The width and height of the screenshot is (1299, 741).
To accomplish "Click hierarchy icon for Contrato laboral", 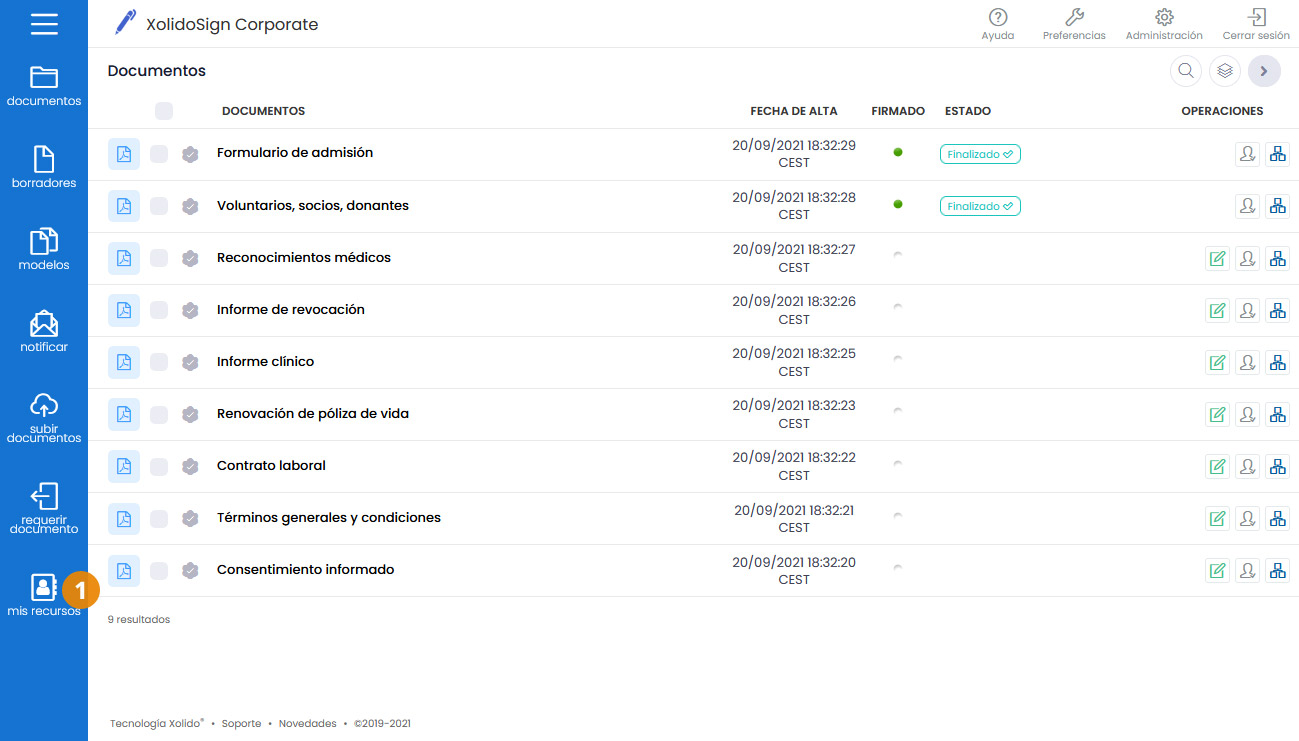I will point(1277,466).
